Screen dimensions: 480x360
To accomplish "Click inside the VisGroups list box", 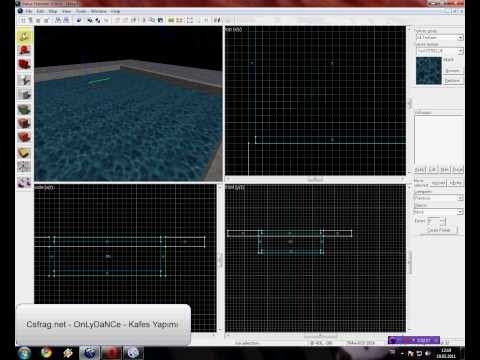I will coord(439,140).
